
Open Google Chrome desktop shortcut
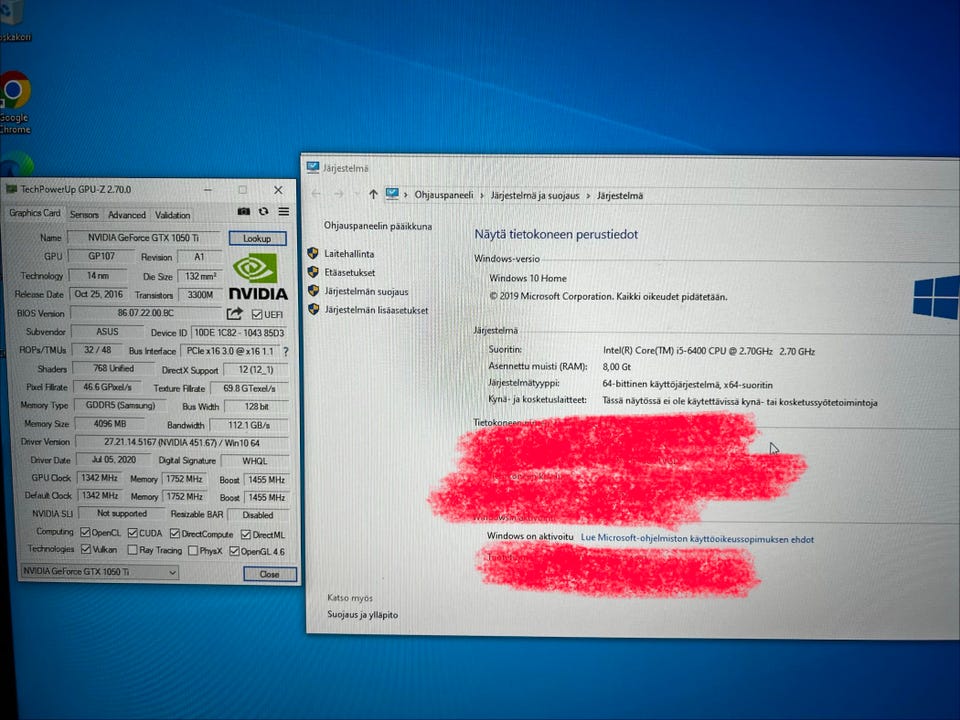point(15,103)
